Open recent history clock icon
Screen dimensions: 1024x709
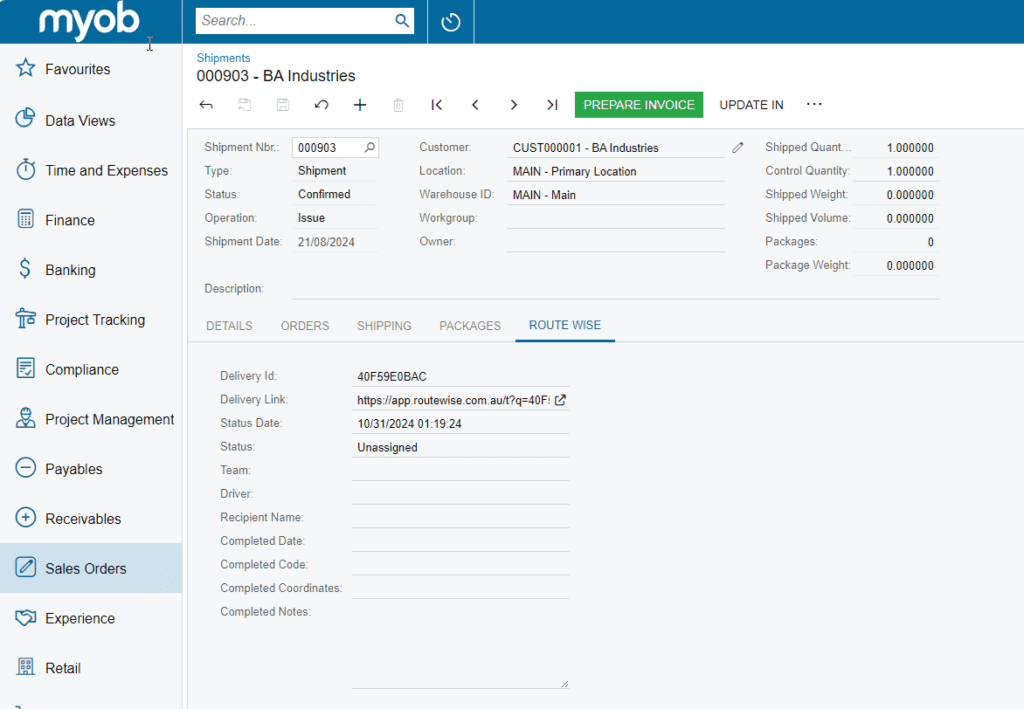pos(451,21)
